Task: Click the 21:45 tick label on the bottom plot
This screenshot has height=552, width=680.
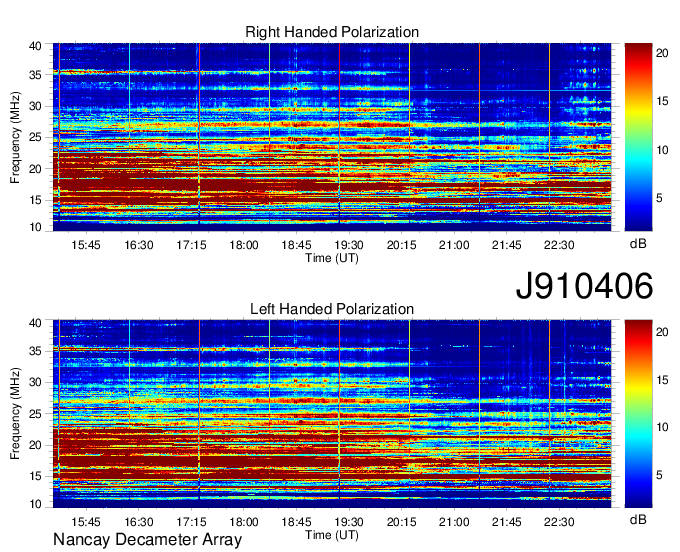Action: 507,522
